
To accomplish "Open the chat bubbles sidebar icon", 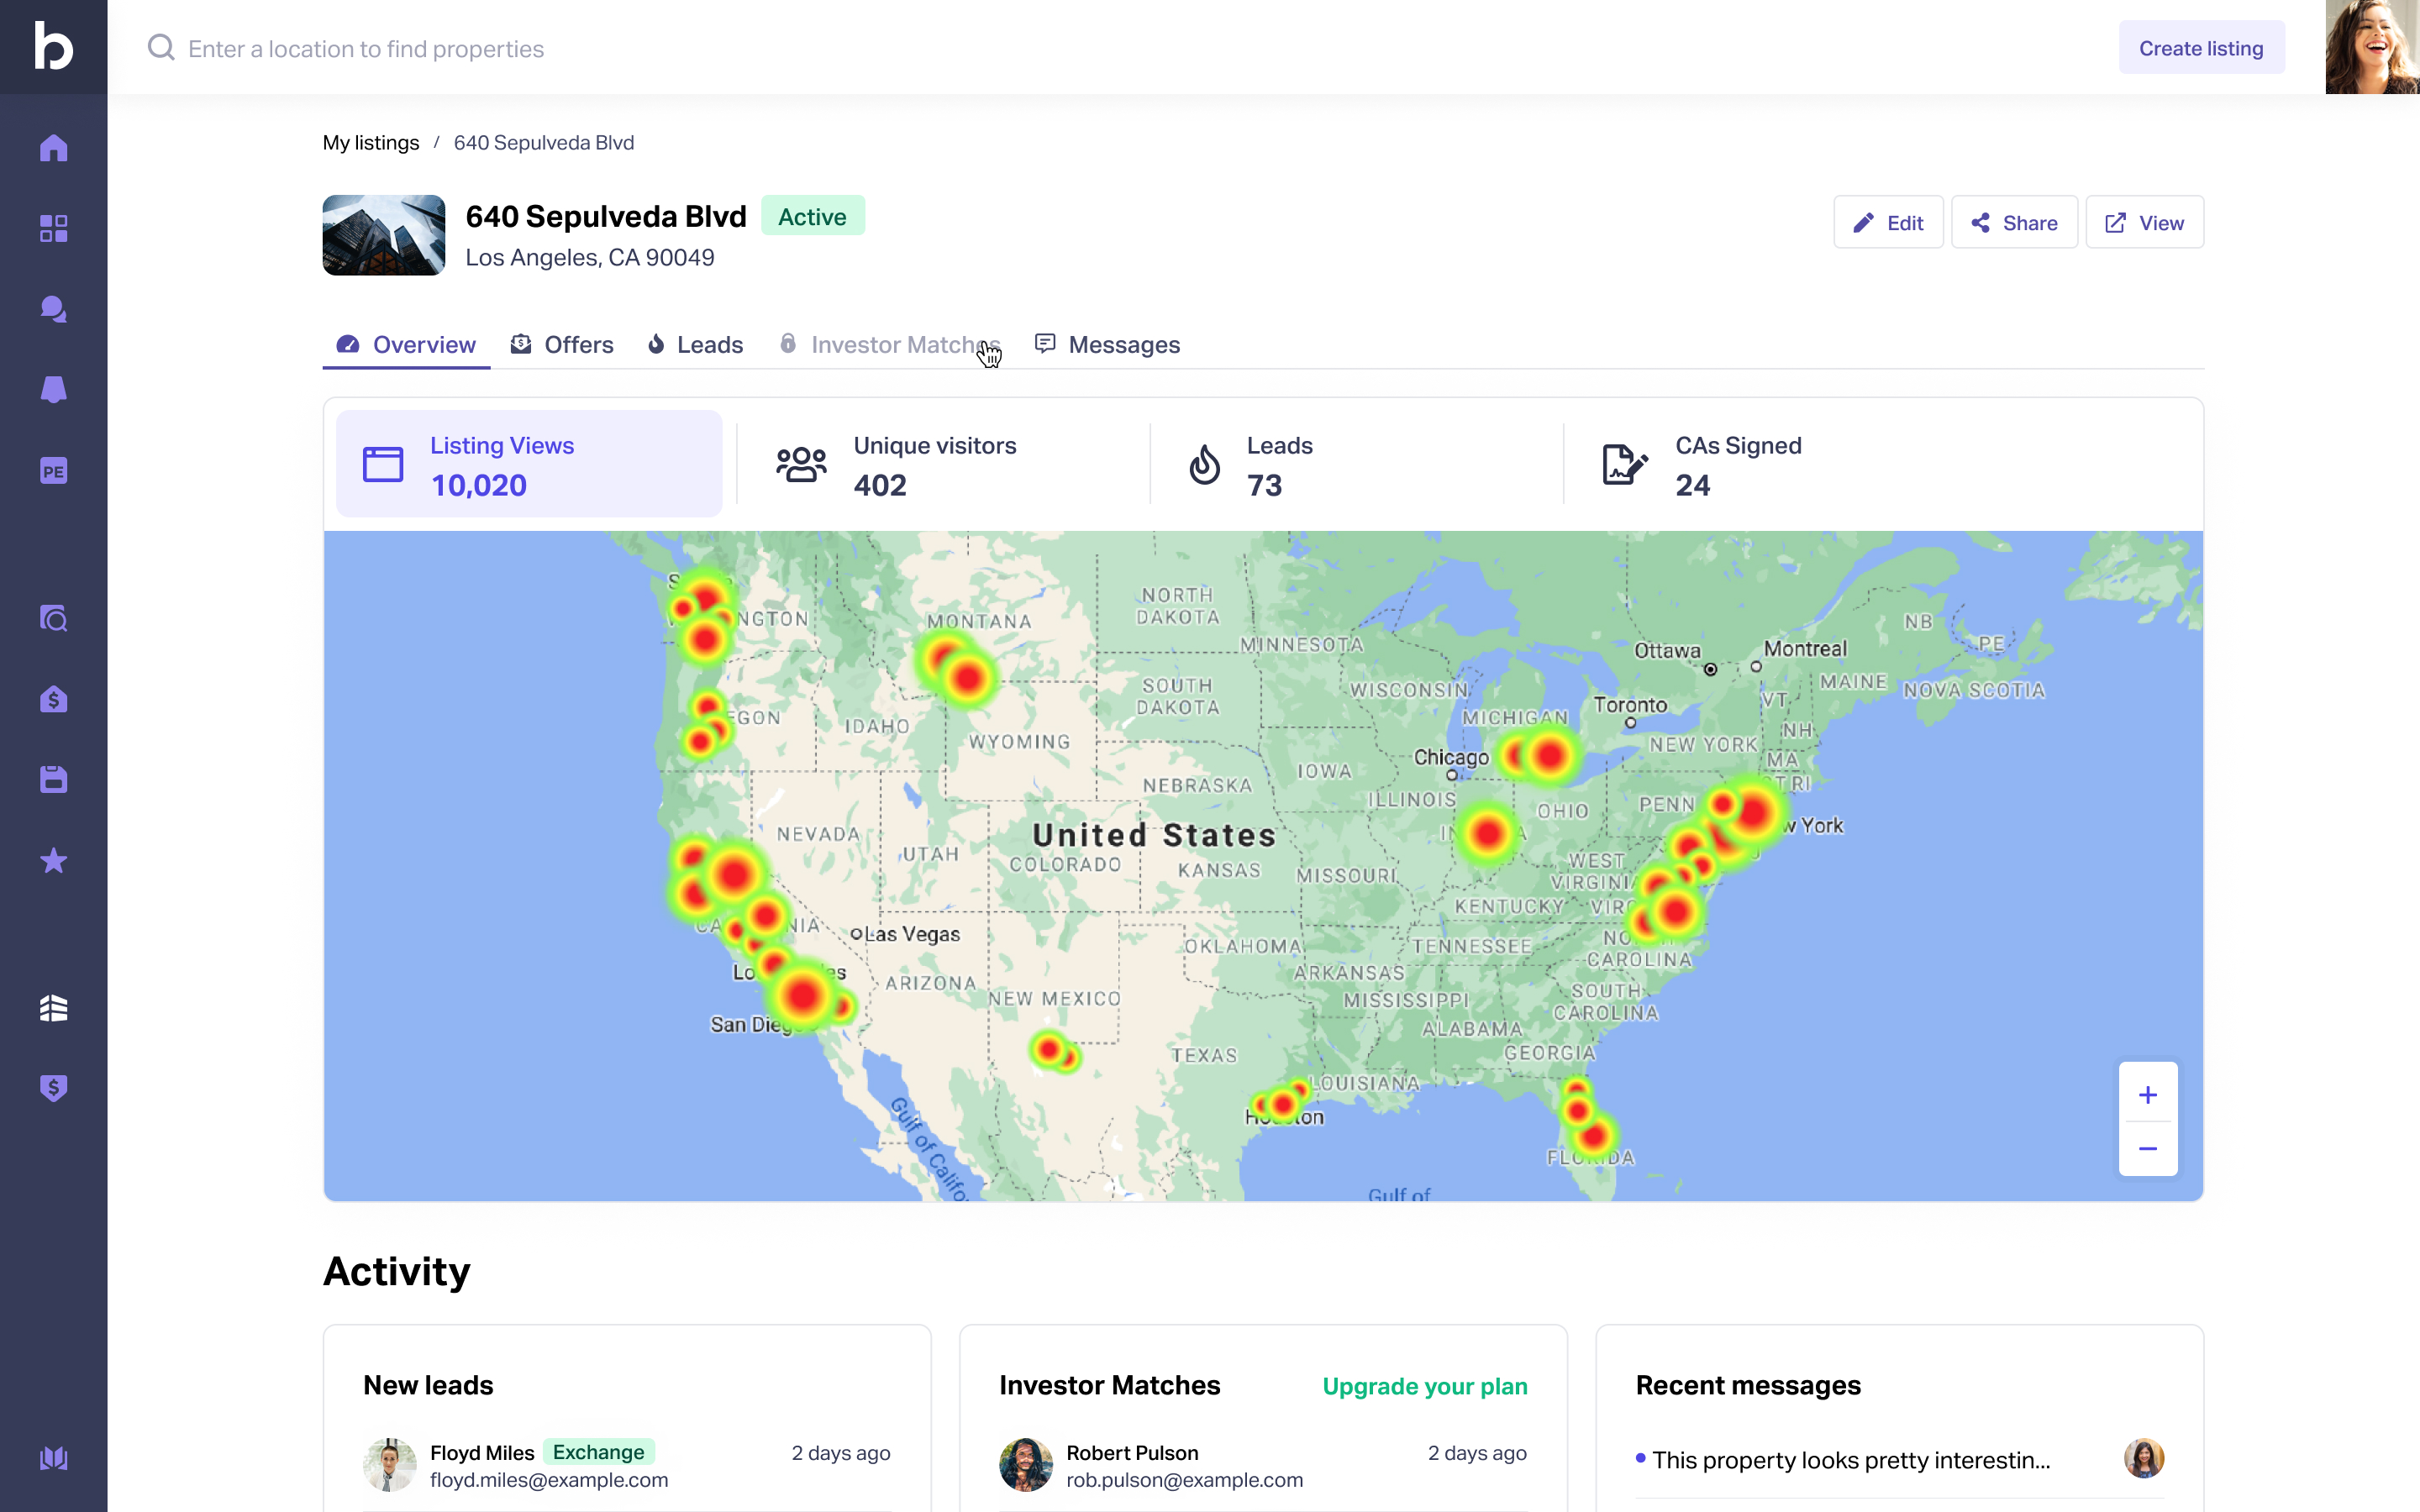I will tap(53, 309).
